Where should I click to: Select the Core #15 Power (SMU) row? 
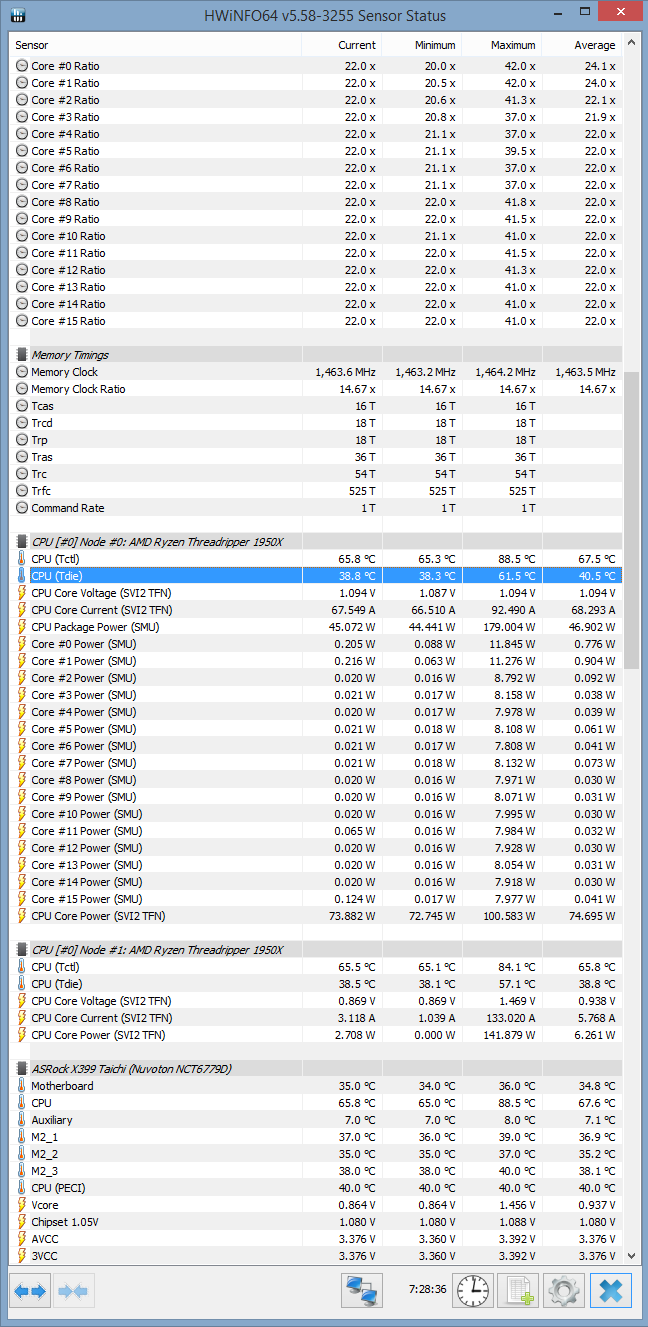pos(316,899)
